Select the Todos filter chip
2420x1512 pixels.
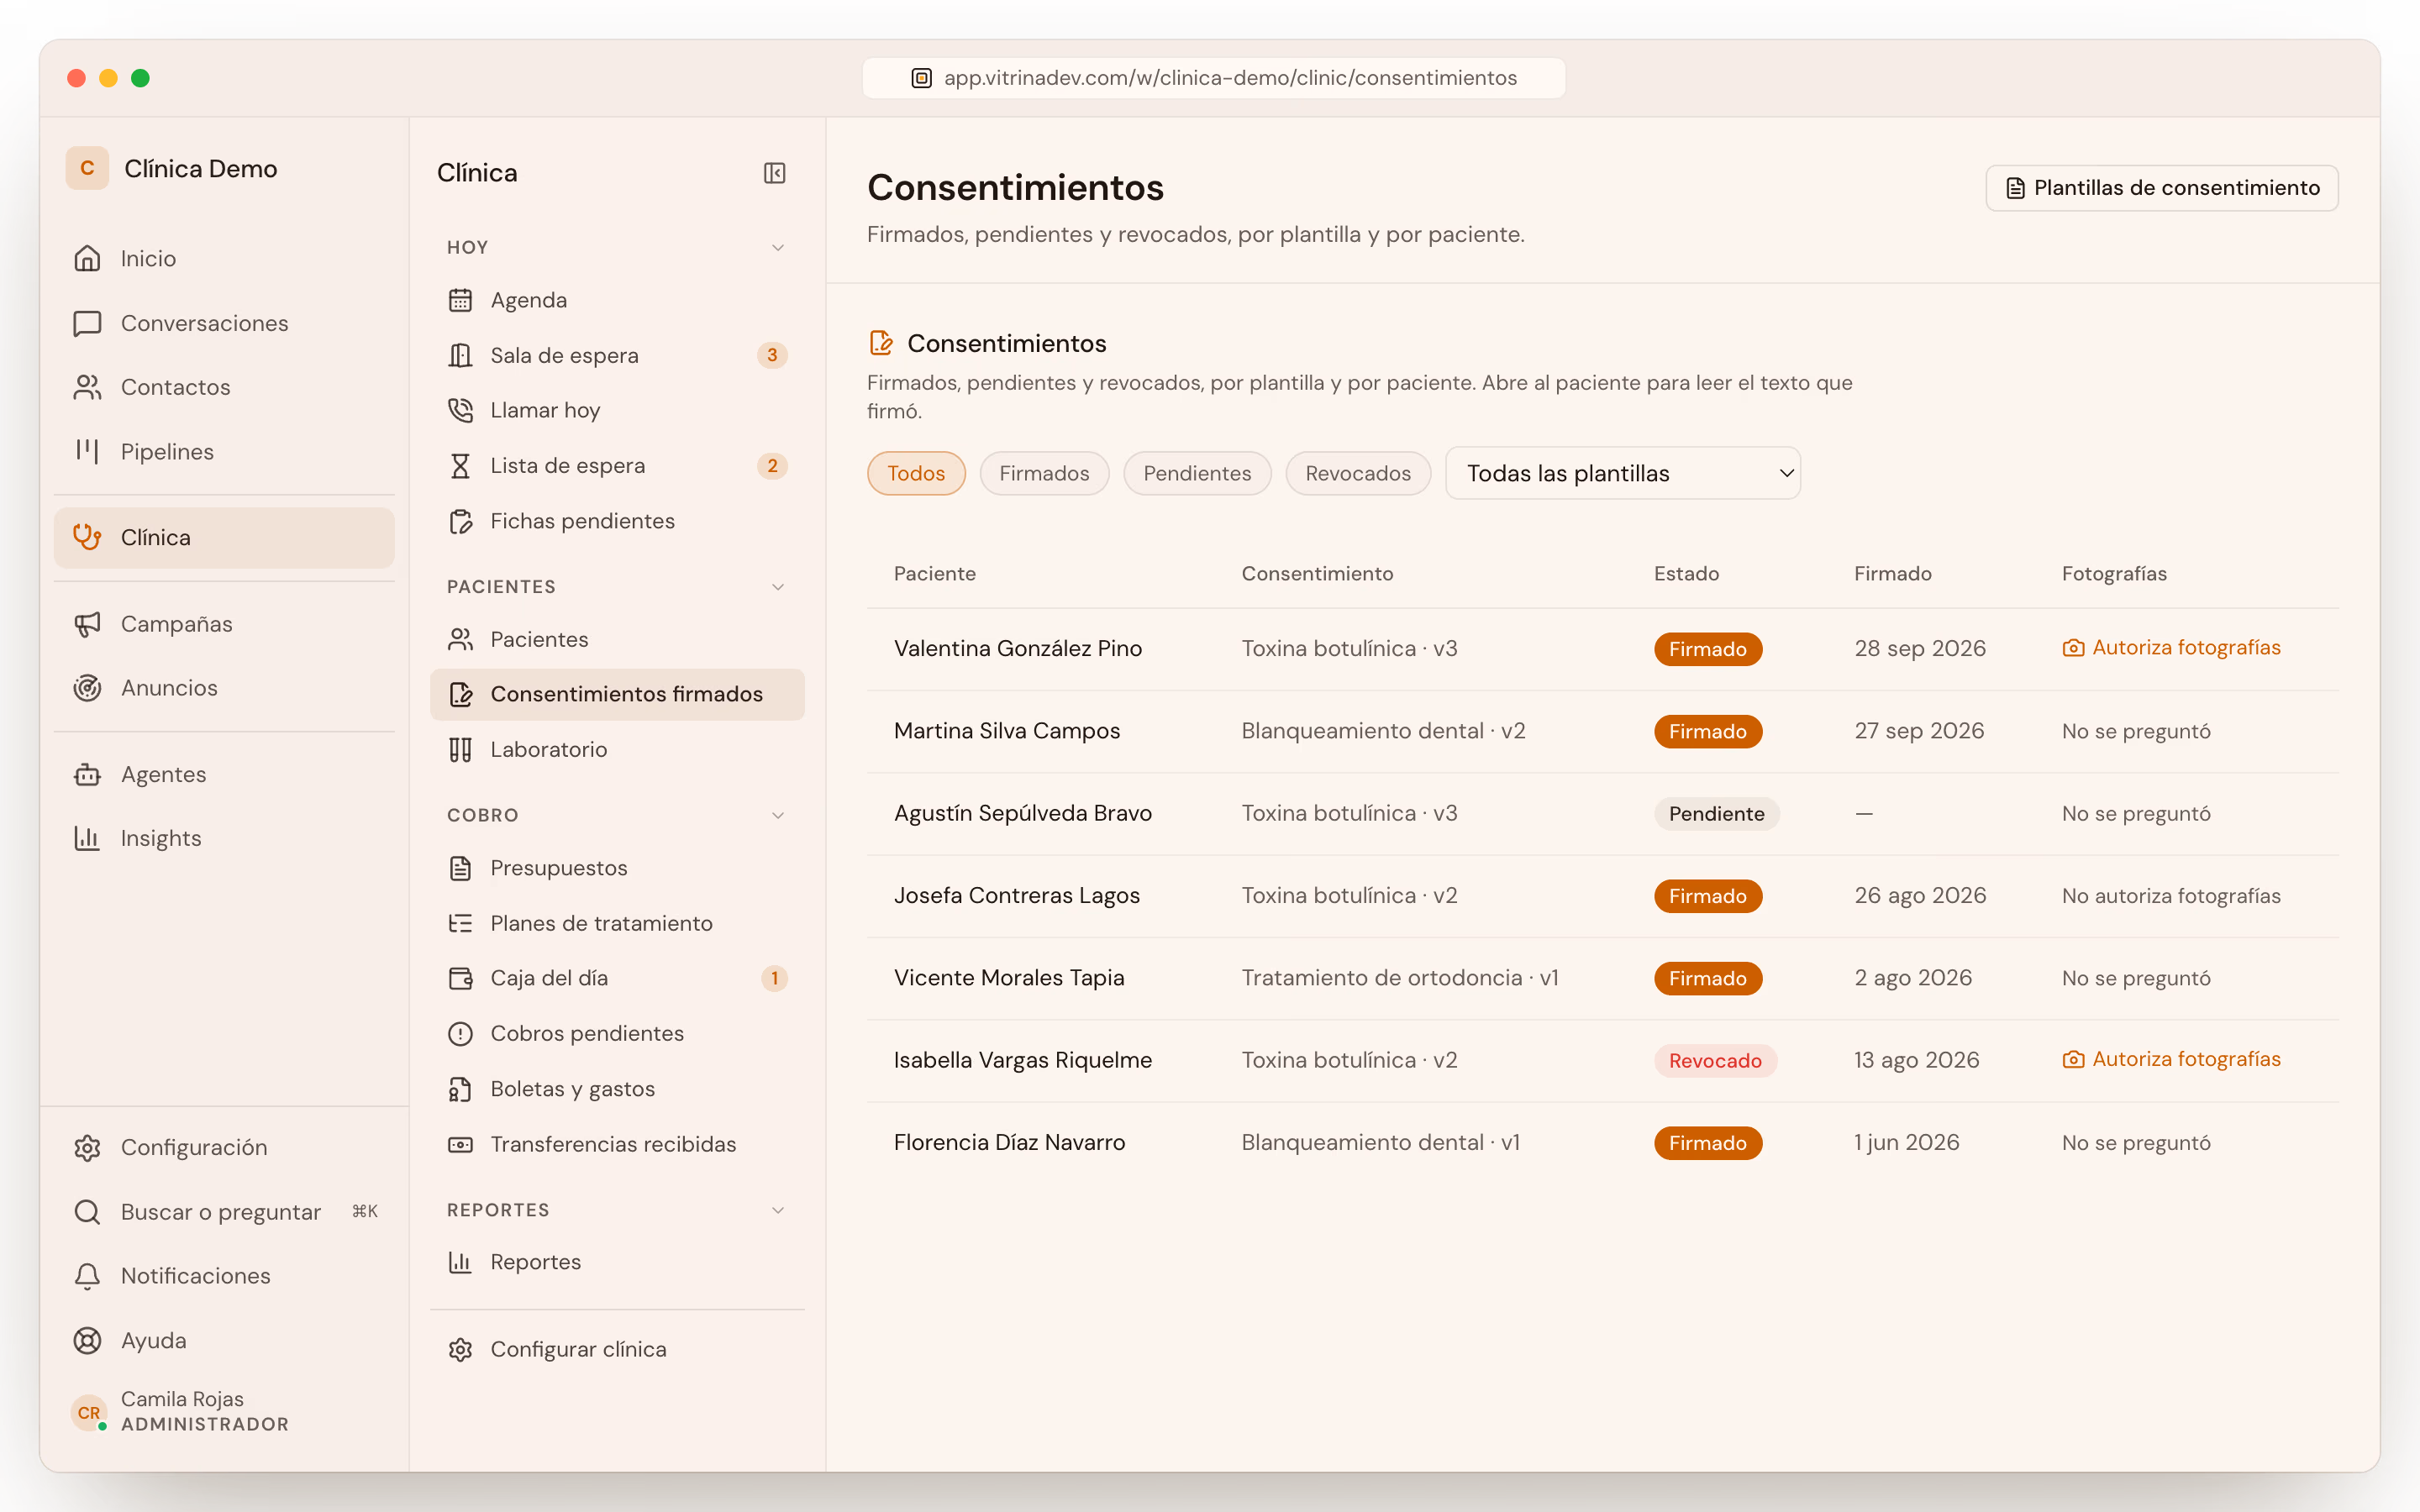point(915,473)
